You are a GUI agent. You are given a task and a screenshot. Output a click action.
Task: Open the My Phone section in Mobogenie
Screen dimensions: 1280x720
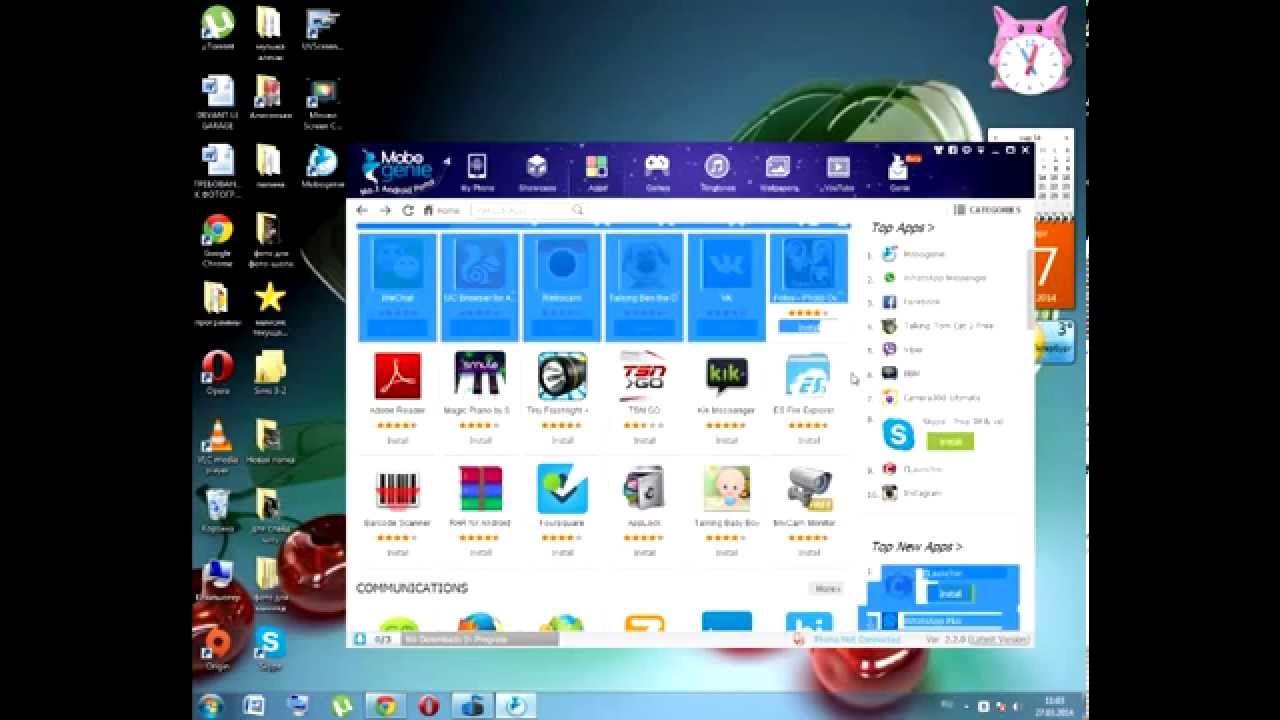click(x=477, y=172)
